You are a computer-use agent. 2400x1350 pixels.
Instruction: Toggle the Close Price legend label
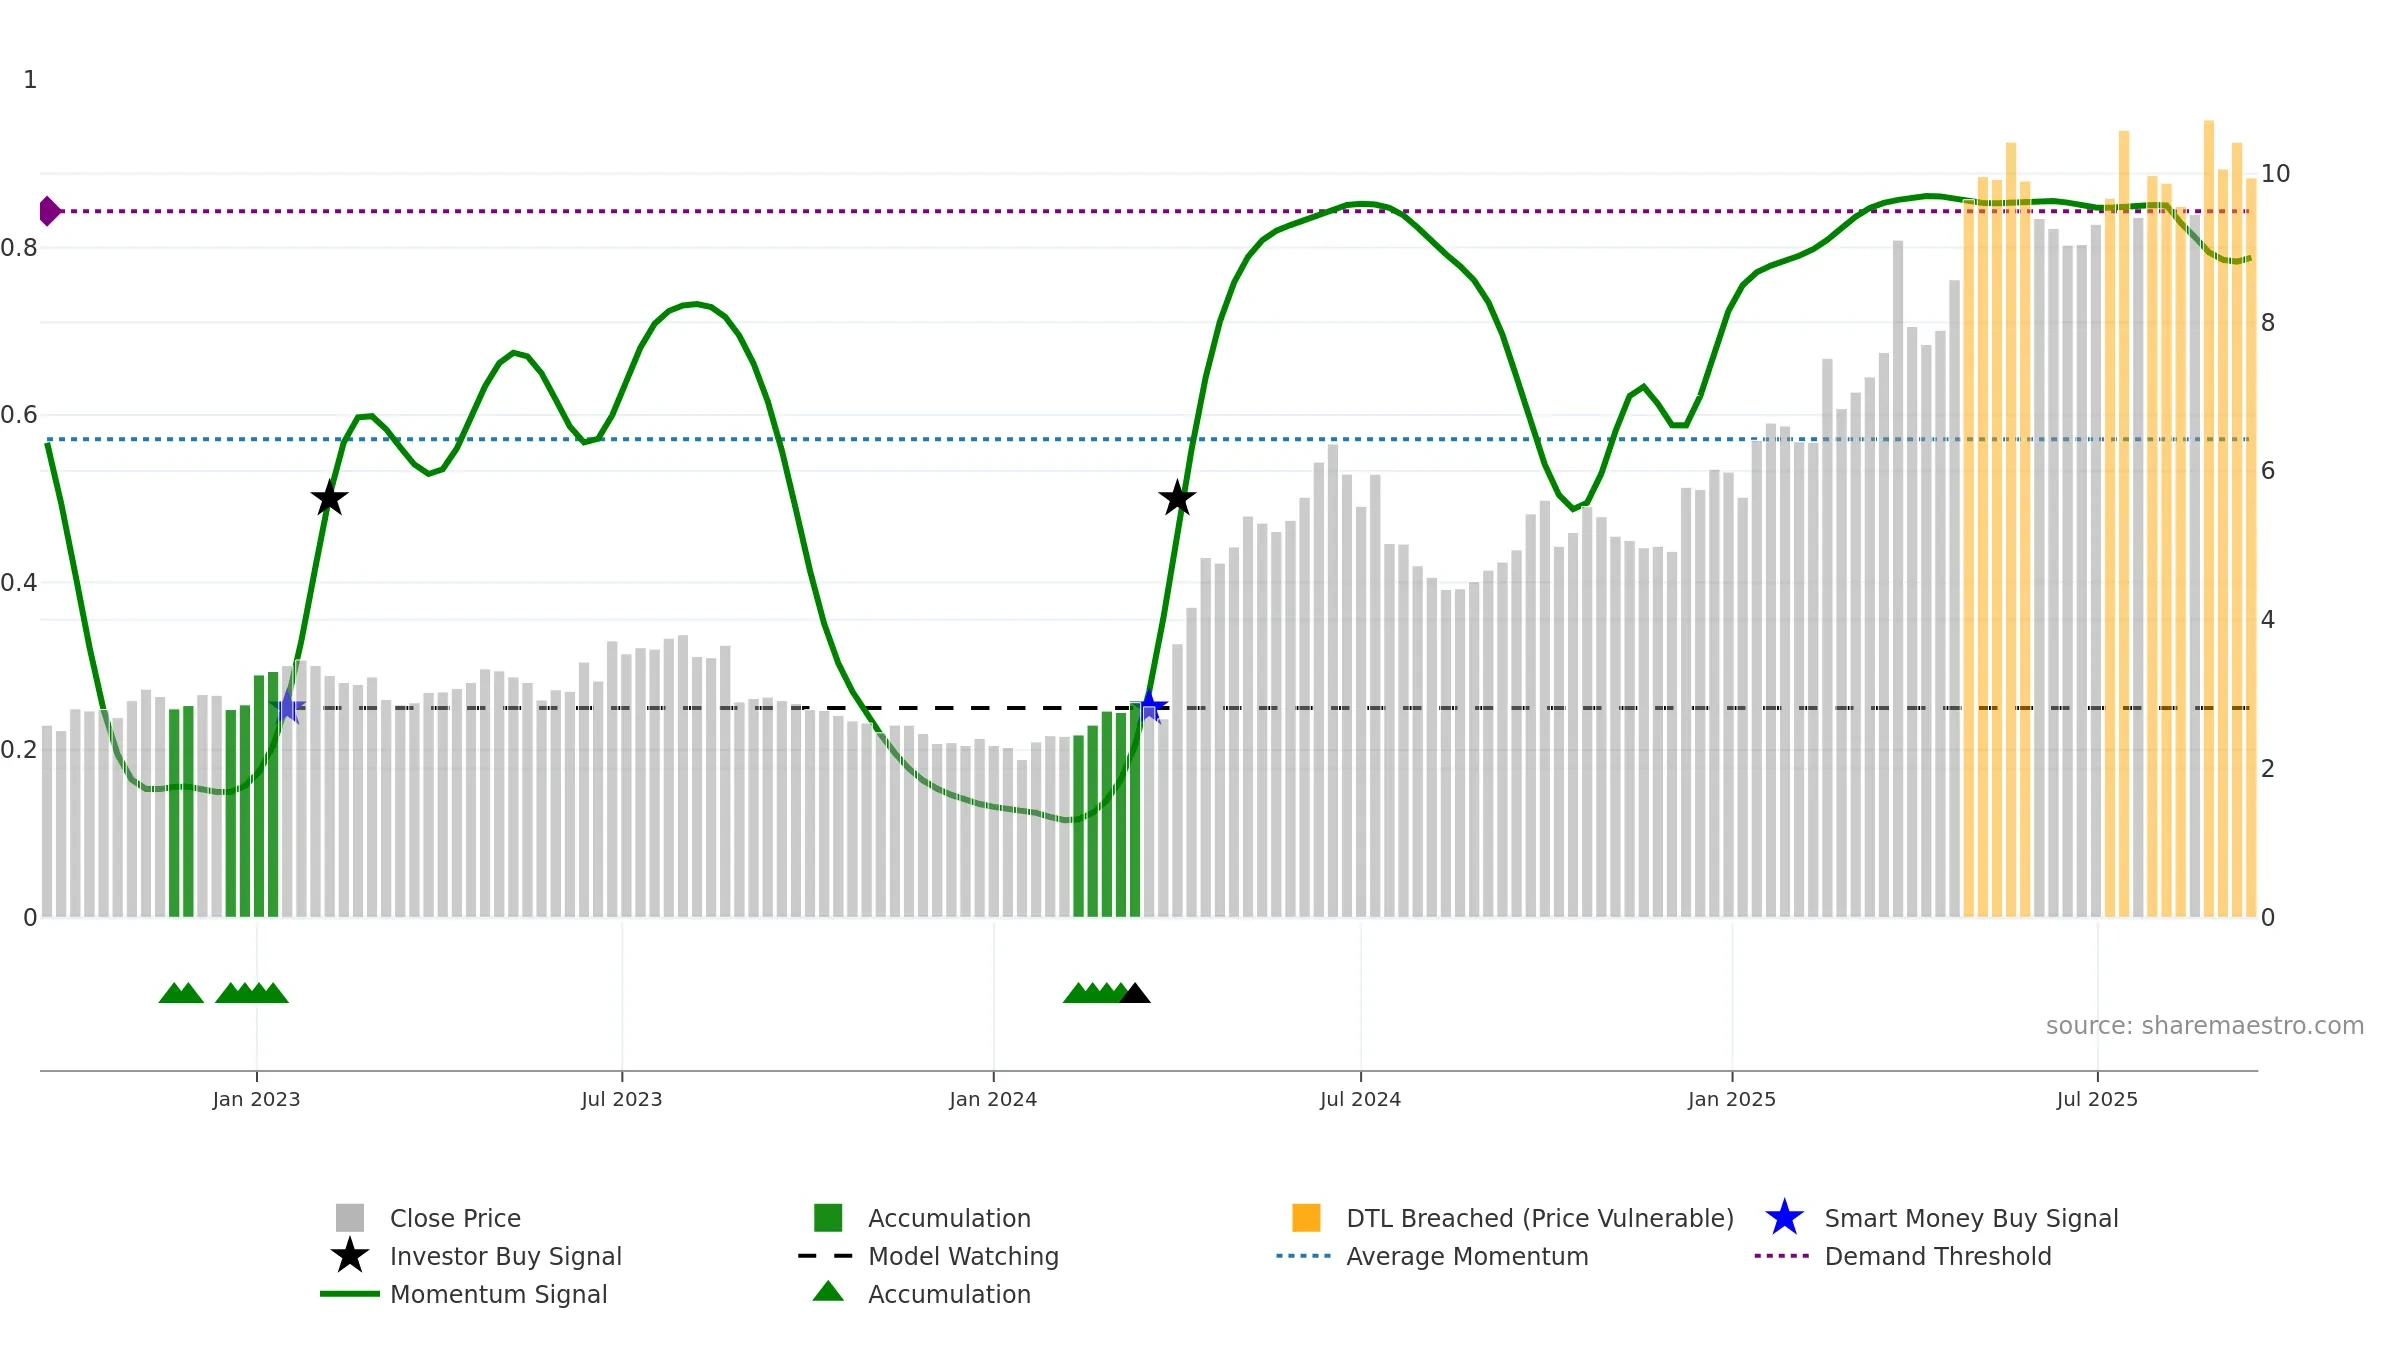coord(455,1218)
